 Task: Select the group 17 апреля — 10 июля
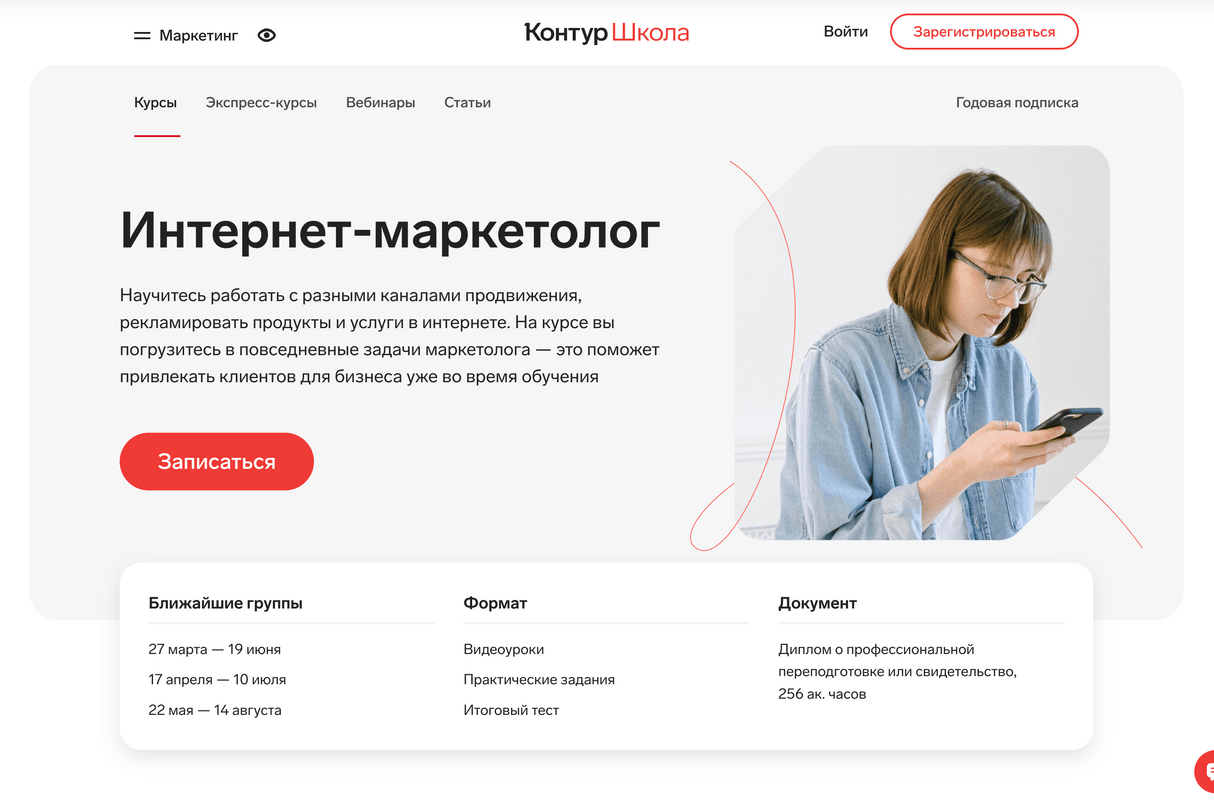217,680
